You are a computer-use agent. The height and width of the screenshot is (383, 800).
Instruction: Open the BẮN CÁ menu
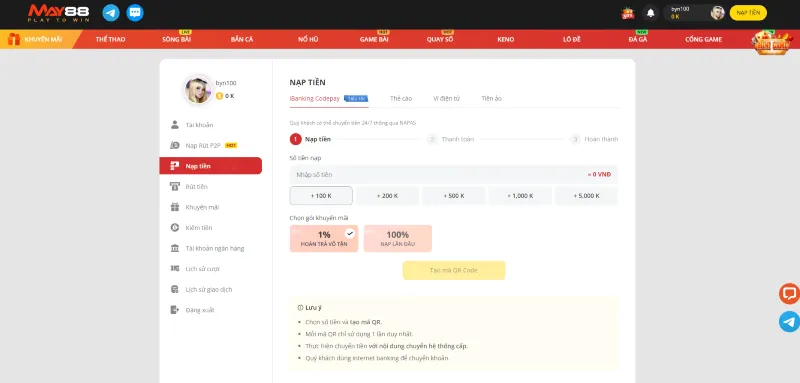click(242, 39)
